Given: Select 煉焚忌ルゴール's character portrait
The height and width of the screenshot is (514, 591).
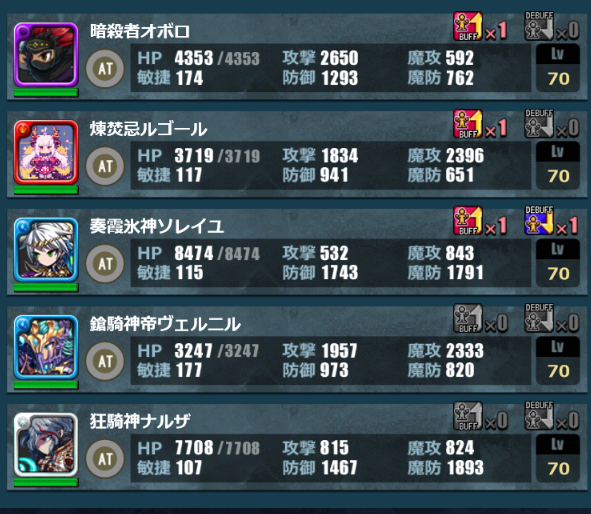Looking at the screenshot, I should pyautogui.click(x=46, y=152).
